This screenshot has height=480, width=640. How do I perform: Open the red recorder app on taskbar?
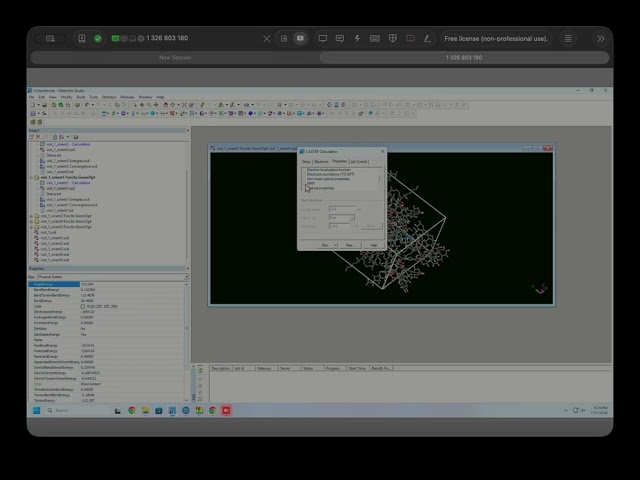coord(226,410)
